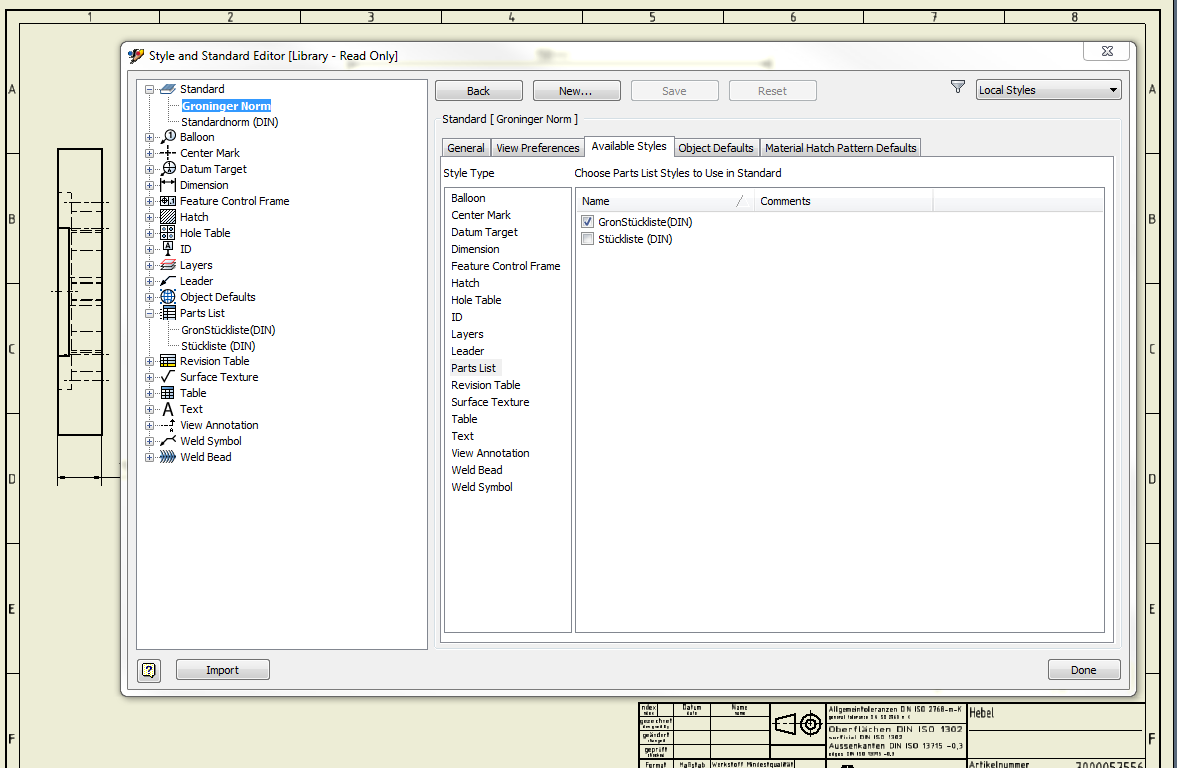
Task: Select Leader in the Style Type list
Action: 467,351
